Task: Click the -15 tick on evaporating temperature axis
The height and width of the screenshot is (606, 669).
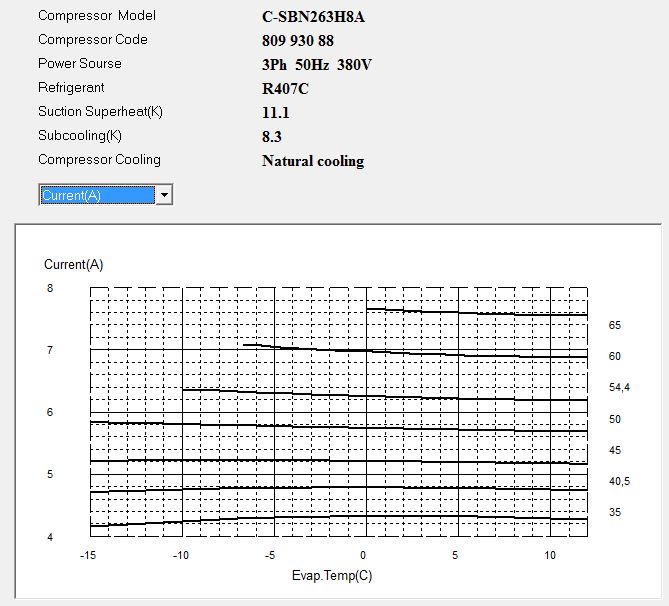Action: click(89, 555)
